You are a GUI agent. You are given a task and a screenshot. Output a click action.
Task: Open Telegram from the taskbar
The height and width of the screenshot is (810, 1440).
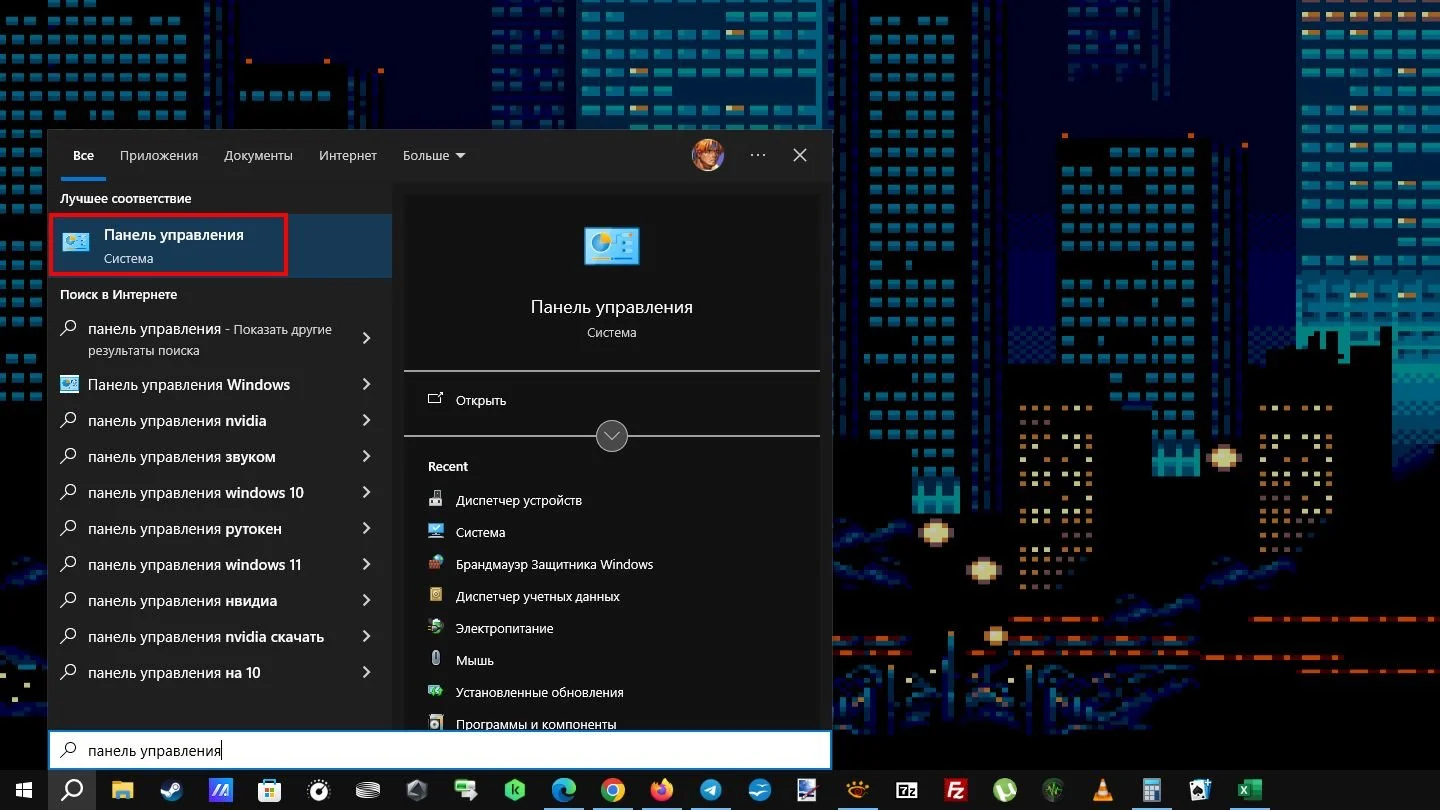coord(711,790)
